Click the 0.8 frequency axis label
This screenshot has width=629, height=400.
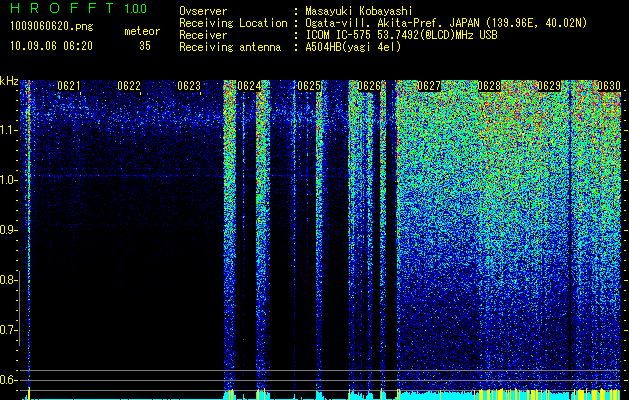point(8,280)
